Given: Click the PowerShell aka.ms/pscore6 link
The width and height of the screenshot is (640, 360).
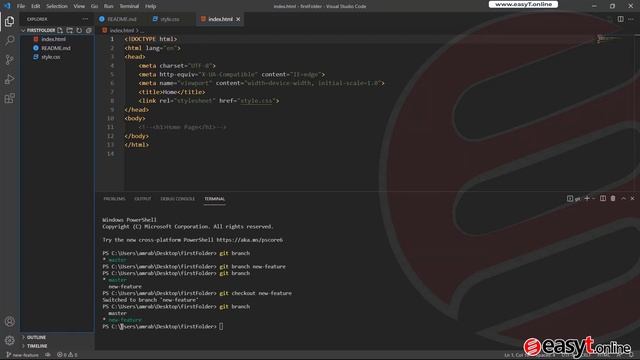Looking at the screenshot, I should pyautogui.click(x=249, y=240).
